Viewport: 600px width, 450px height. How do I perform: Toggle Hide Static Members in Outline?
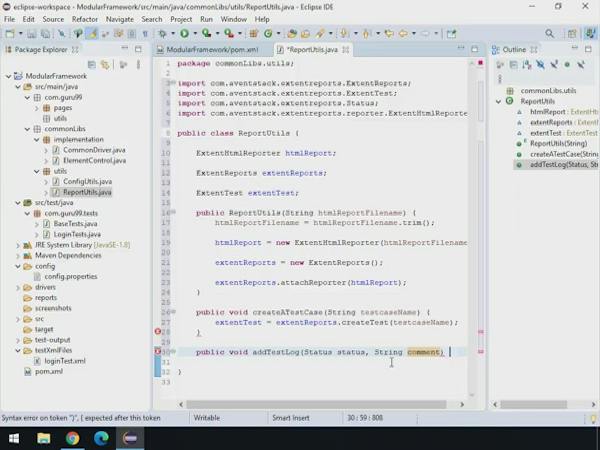coord(554,65)
